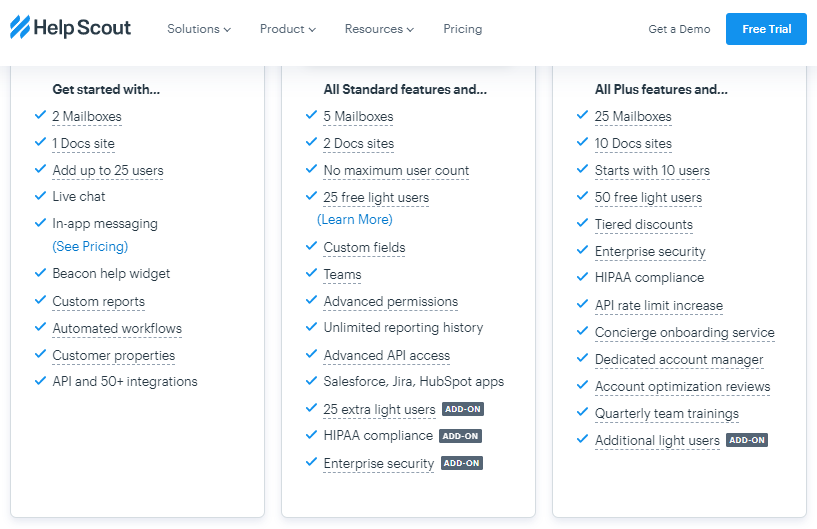Open the Get a Demo link
This screenshot has width=817, height=529.
point(679,29)
